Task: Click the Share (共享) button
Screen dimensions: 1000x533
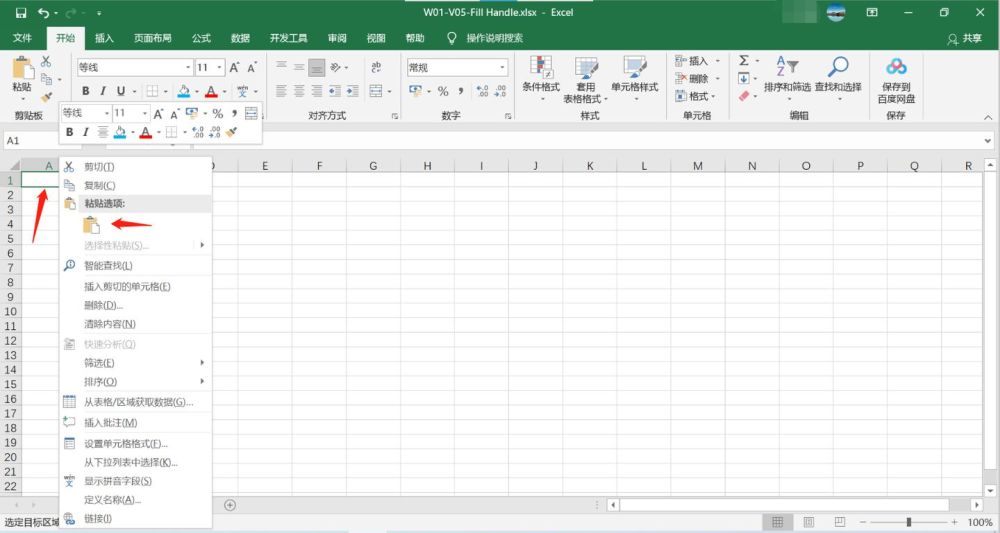Action: [x=965, y=38]
